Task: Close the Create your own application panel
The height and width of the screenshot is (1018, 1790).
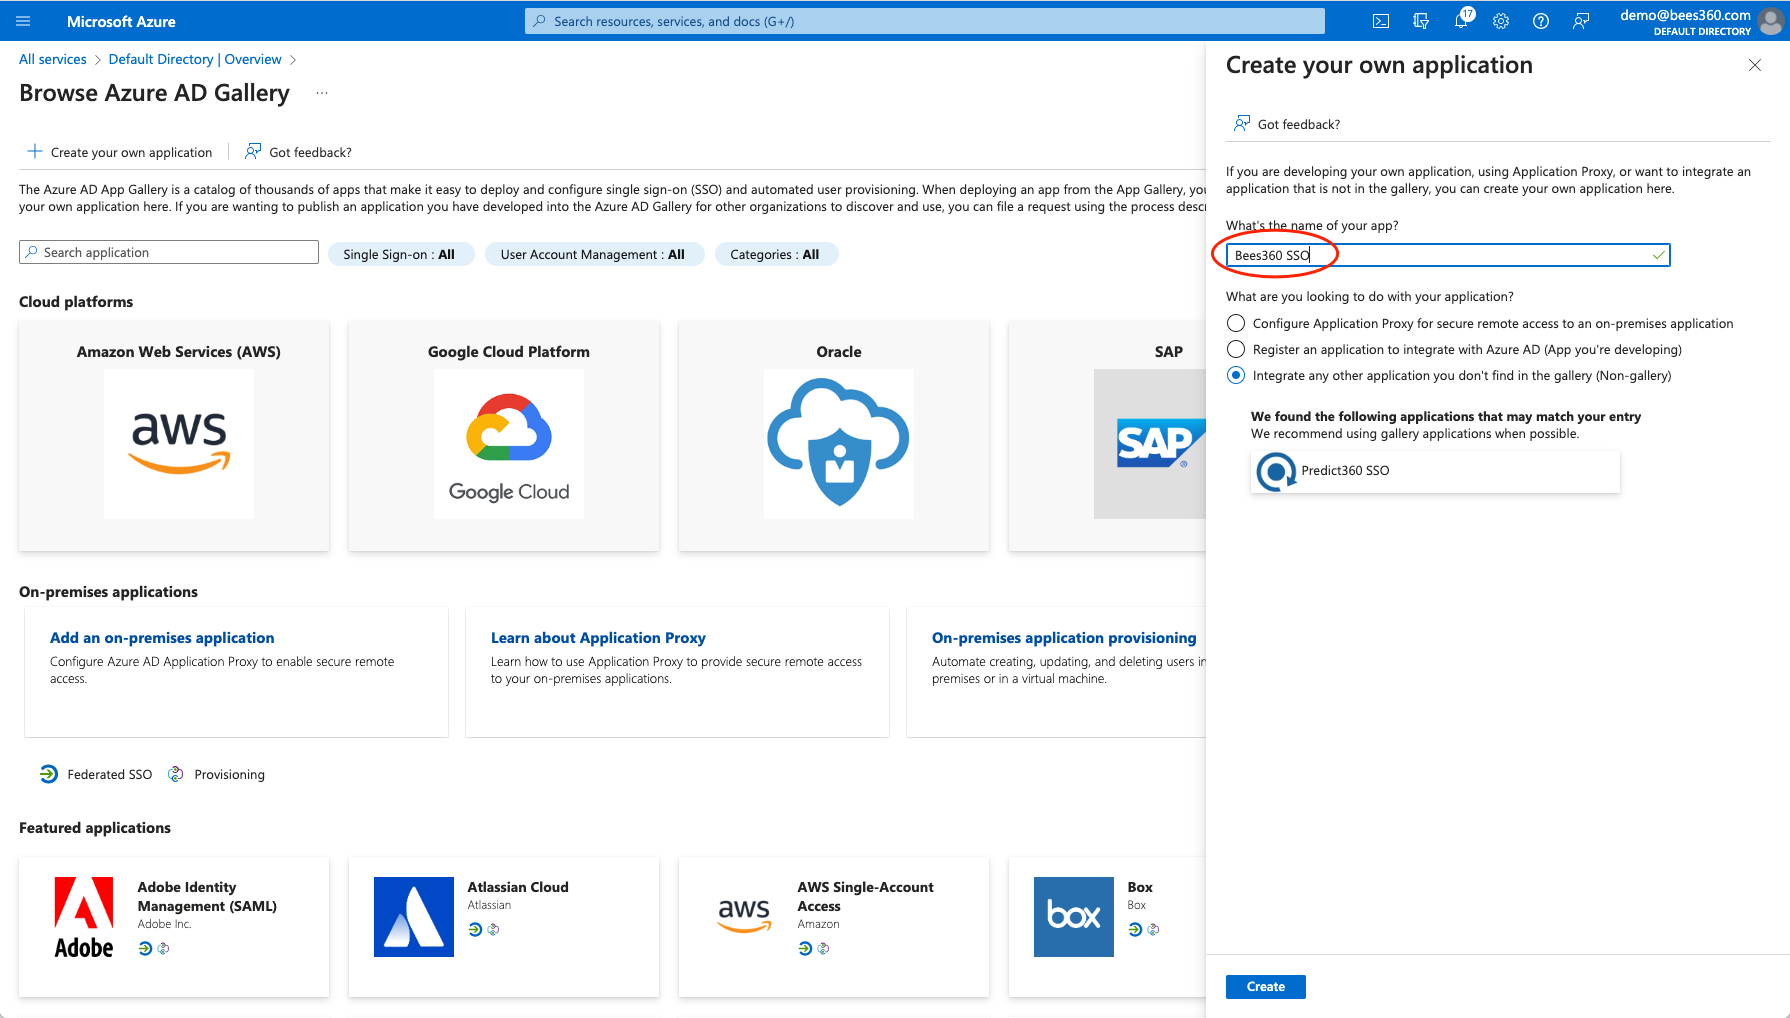Action: [1755, 65]
